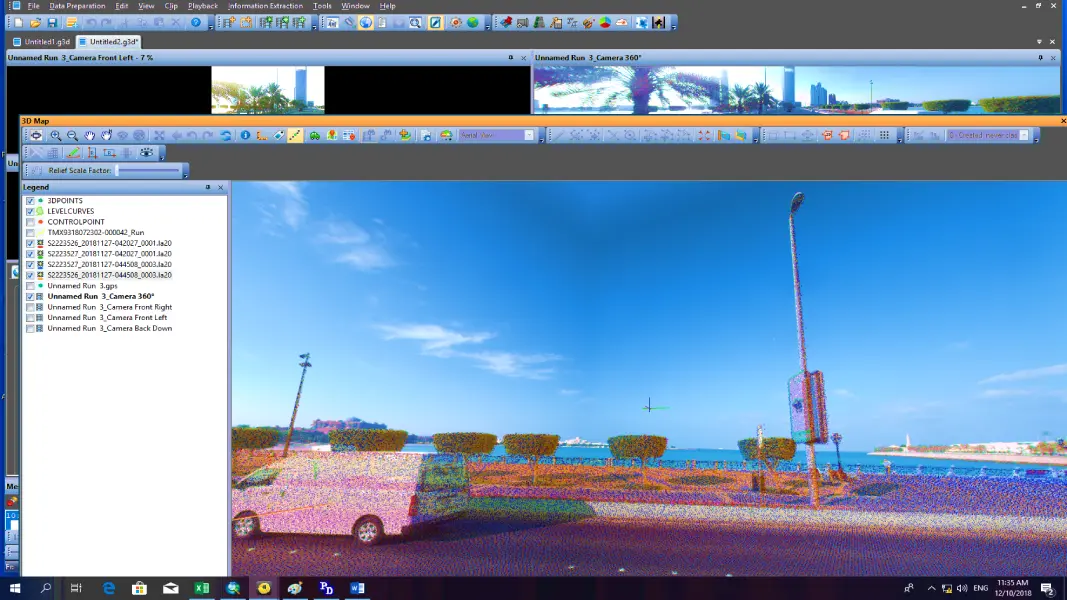Image resolution: width=1067 pixels, height=600 pixels.
Task: Uncheck the 3DPOINTS layer checkbox
Action: 30,201
